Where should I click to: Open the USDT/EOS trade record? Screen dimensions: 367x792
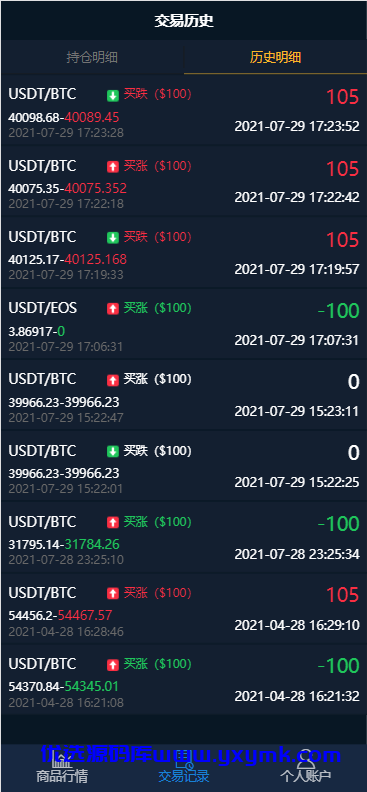click(x=184, y=323)
